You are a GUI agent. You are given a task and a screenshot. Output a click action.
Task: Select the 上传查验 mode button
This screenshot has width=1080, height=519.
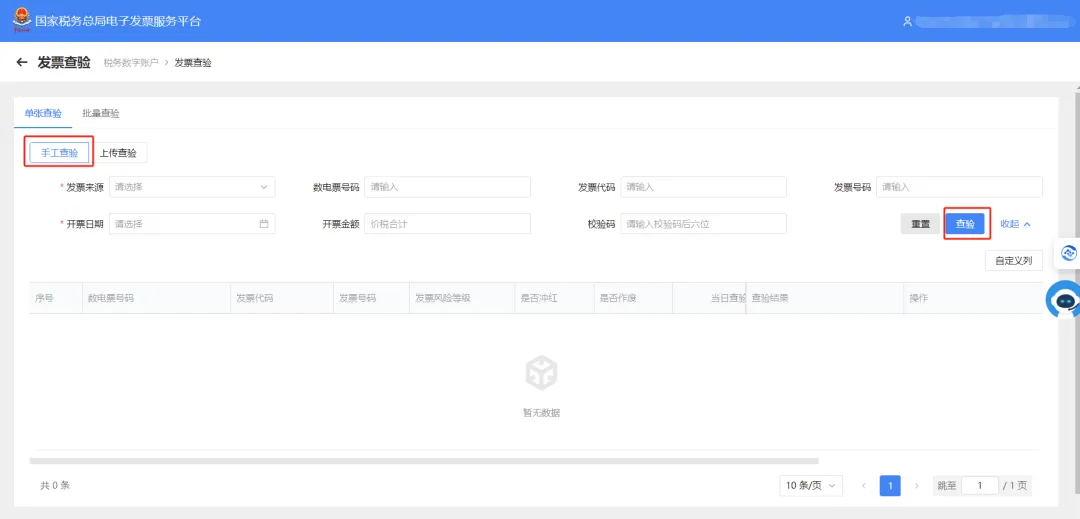tap(118, 153)
